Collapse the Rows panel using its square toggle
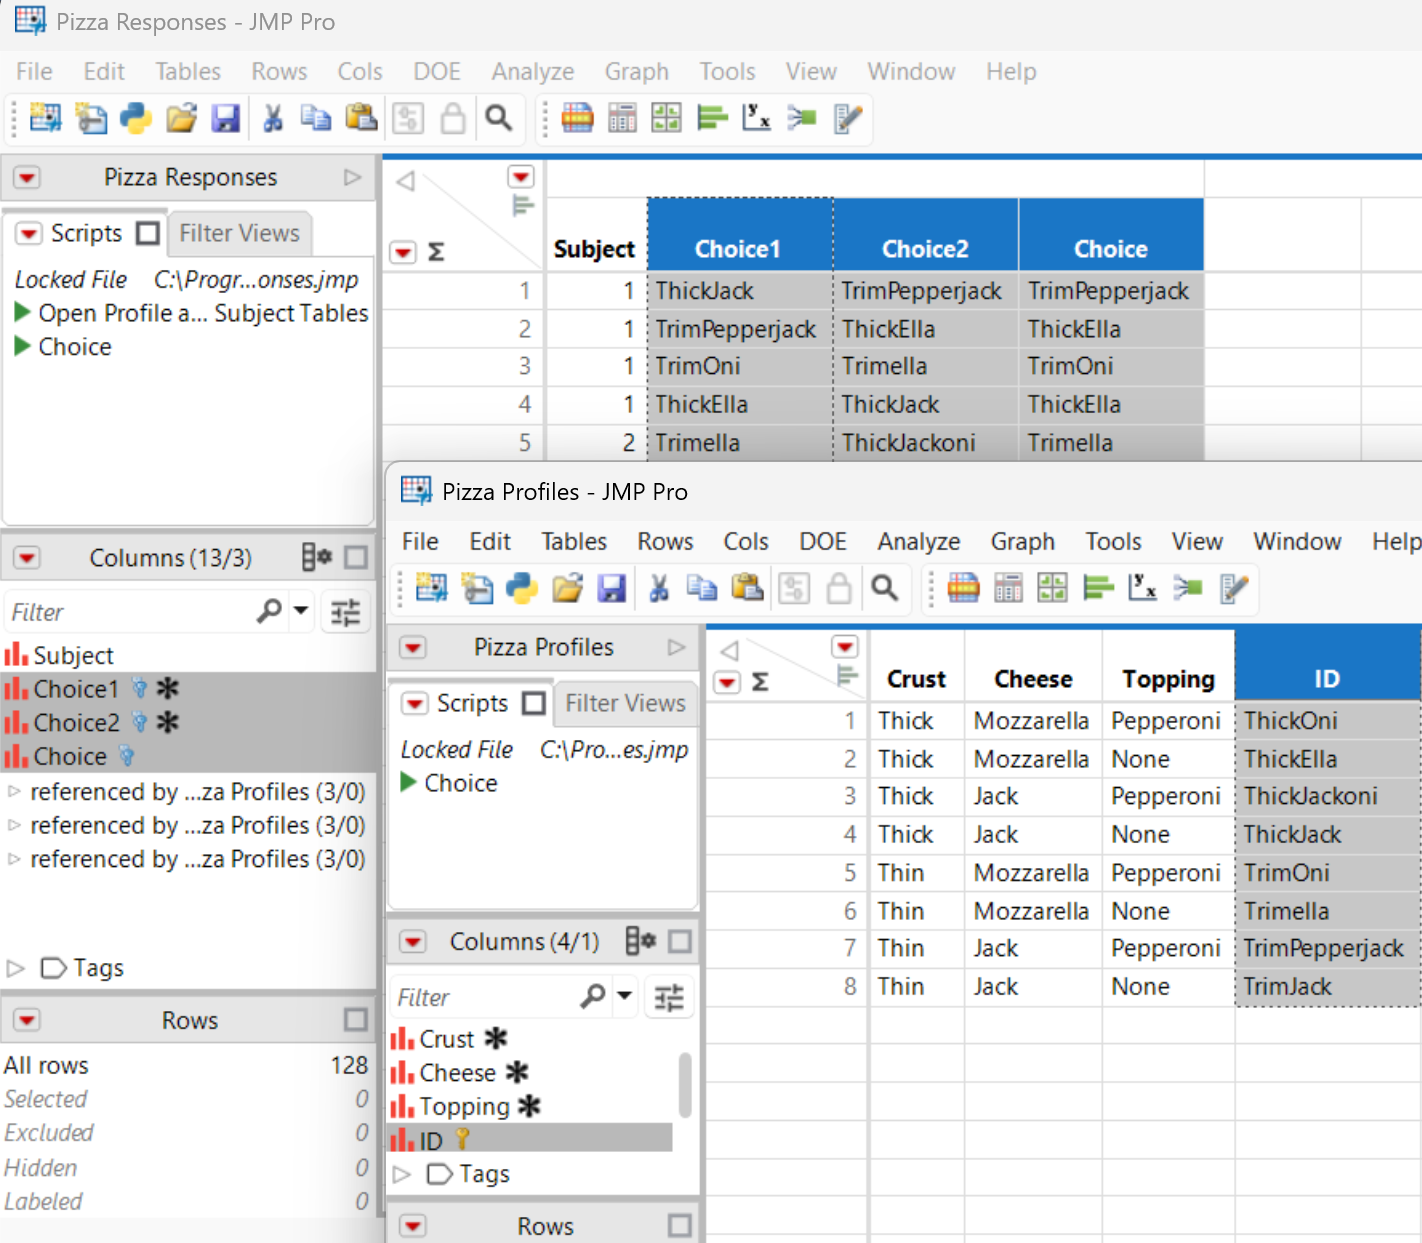The image size is (1422, 1243). click(x=356, y=1020)
